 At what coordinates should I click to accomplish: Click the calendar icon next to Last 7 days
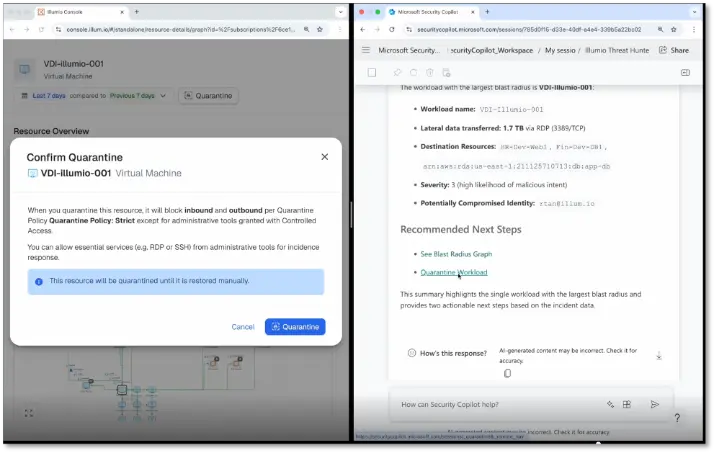25,96
